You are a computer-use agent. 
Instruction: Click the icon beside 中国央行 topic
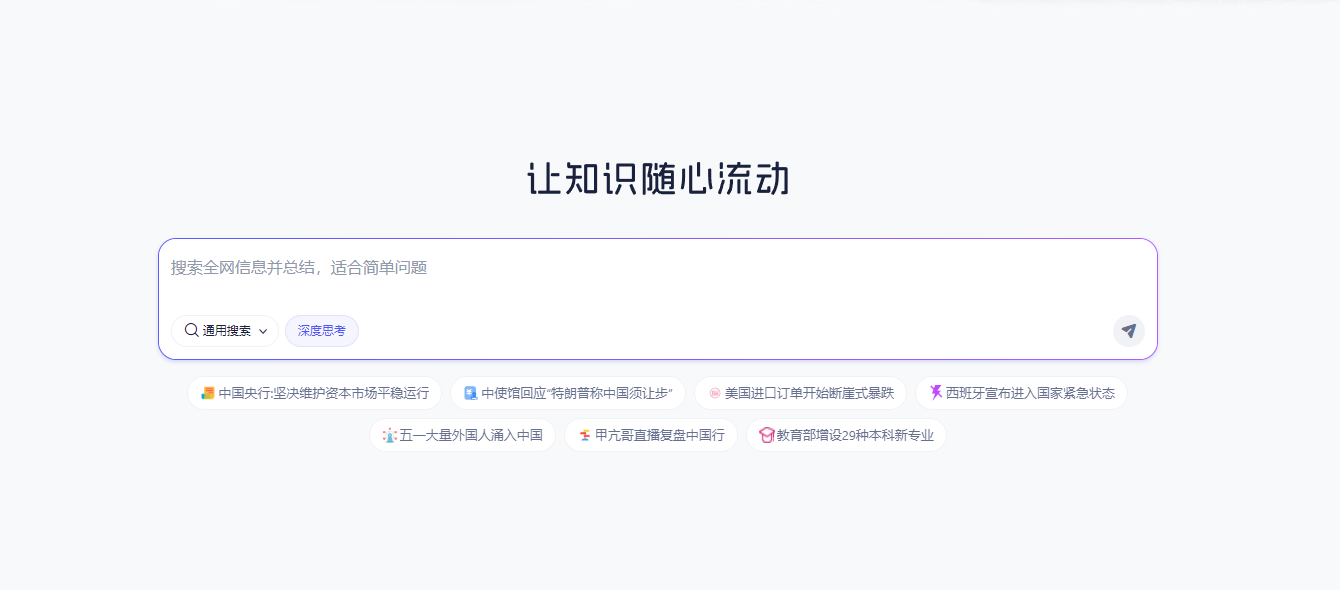pos(208,393)
